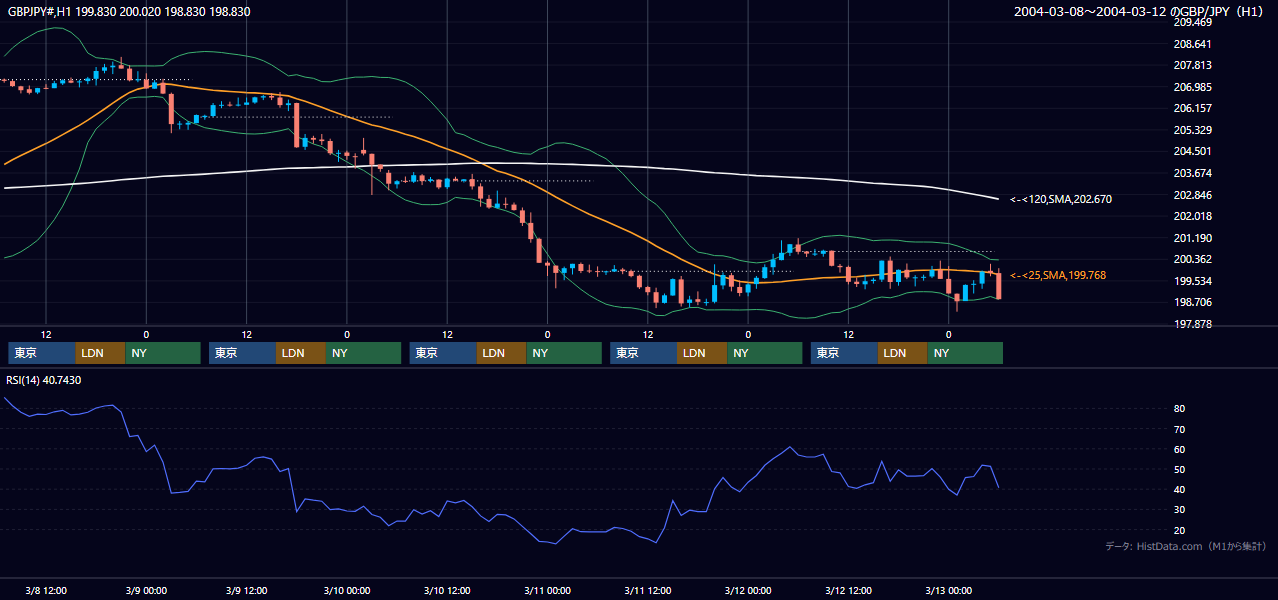Click price axis label 204.501
This screenshot has width=1278, height=600.
tap(1192, 151)
